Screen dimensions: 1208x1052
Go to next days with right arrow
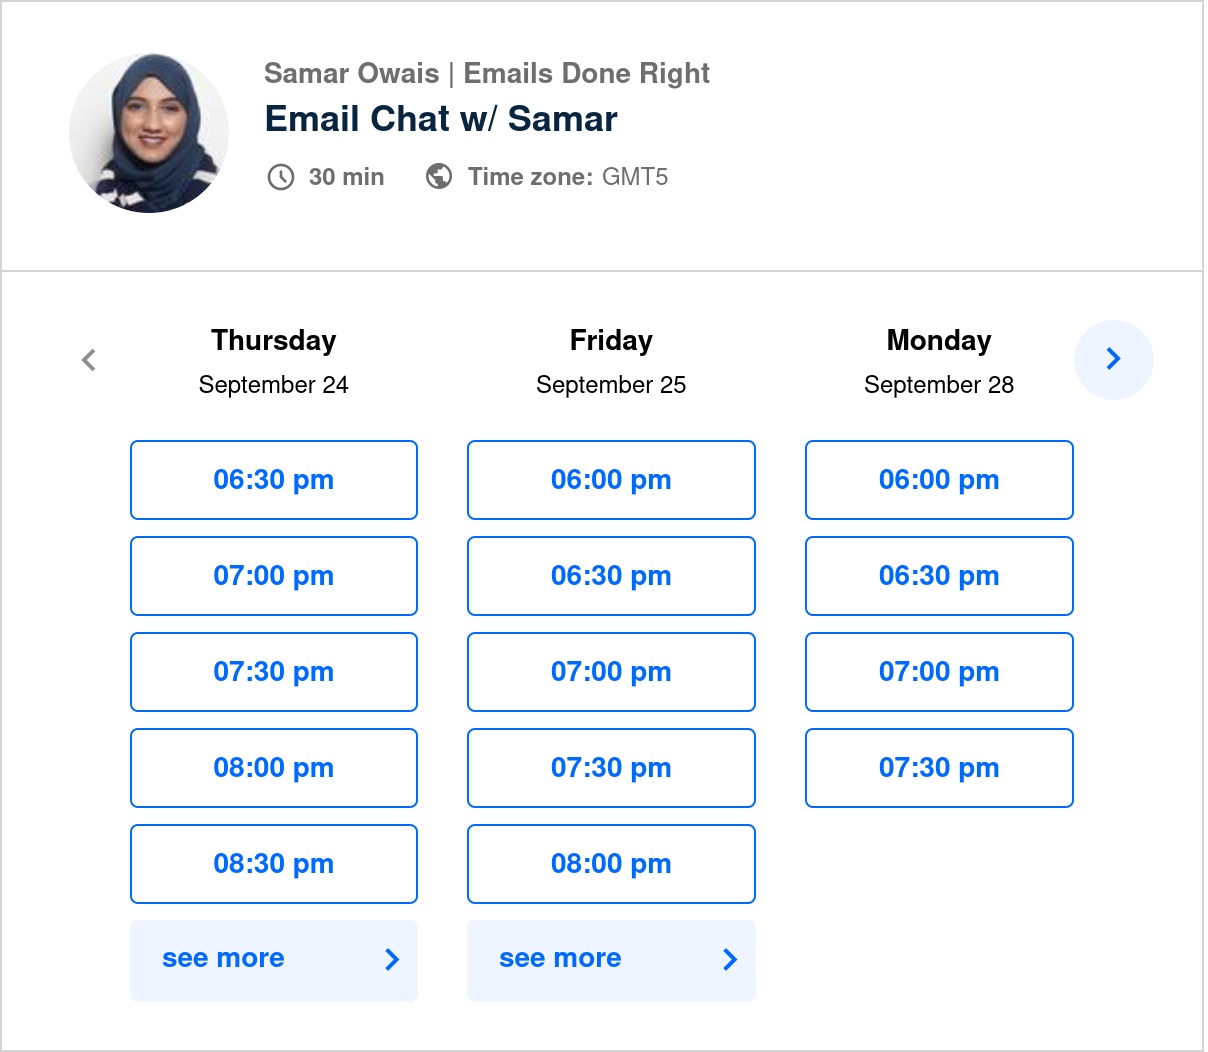point(1113,359)
